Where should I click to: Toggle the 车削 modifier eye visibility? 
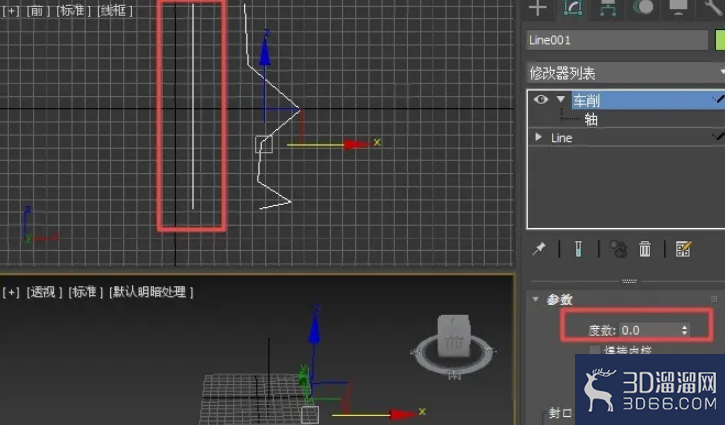click(541, 99)
